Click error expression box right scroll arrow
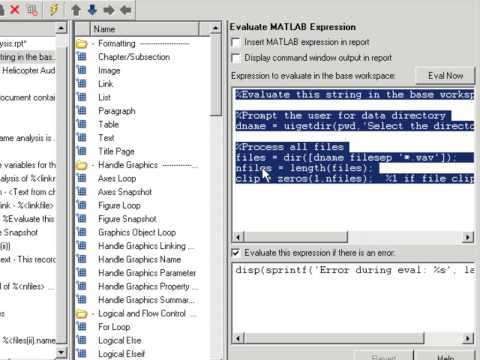This screenshot has width=480, height=360. (x=468, y=339)
